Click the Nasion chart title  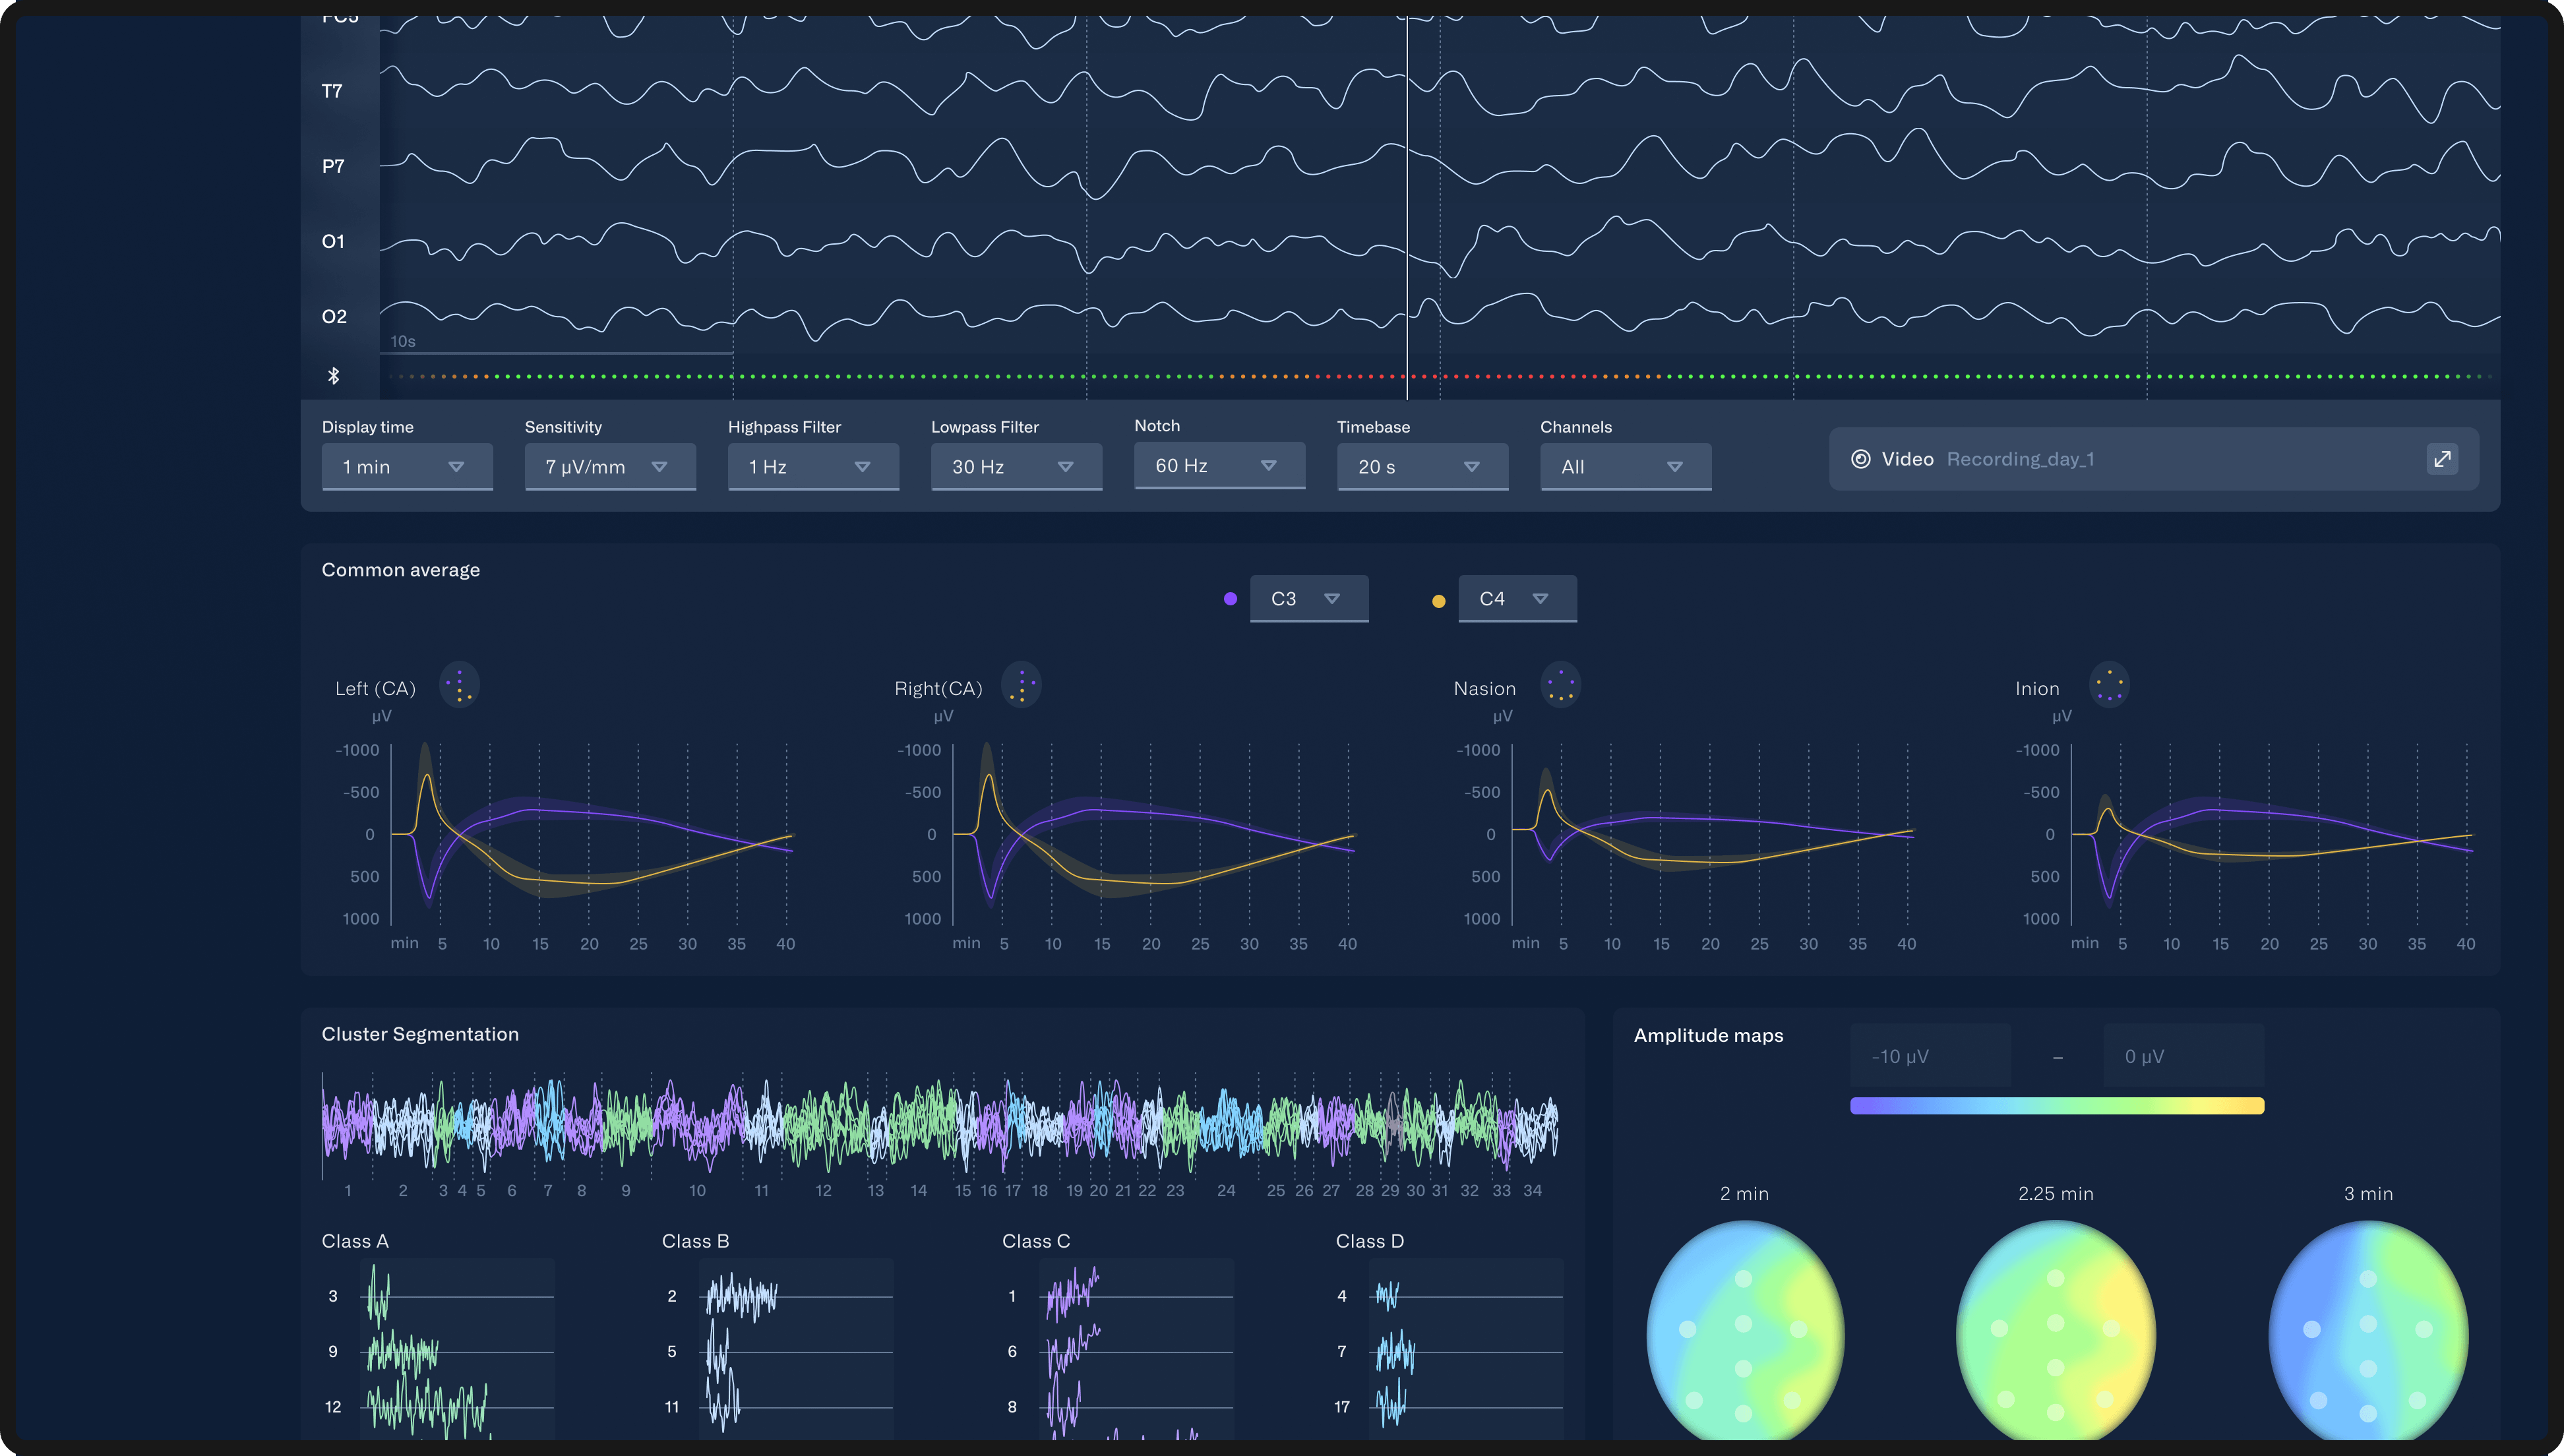point(1485,688)
